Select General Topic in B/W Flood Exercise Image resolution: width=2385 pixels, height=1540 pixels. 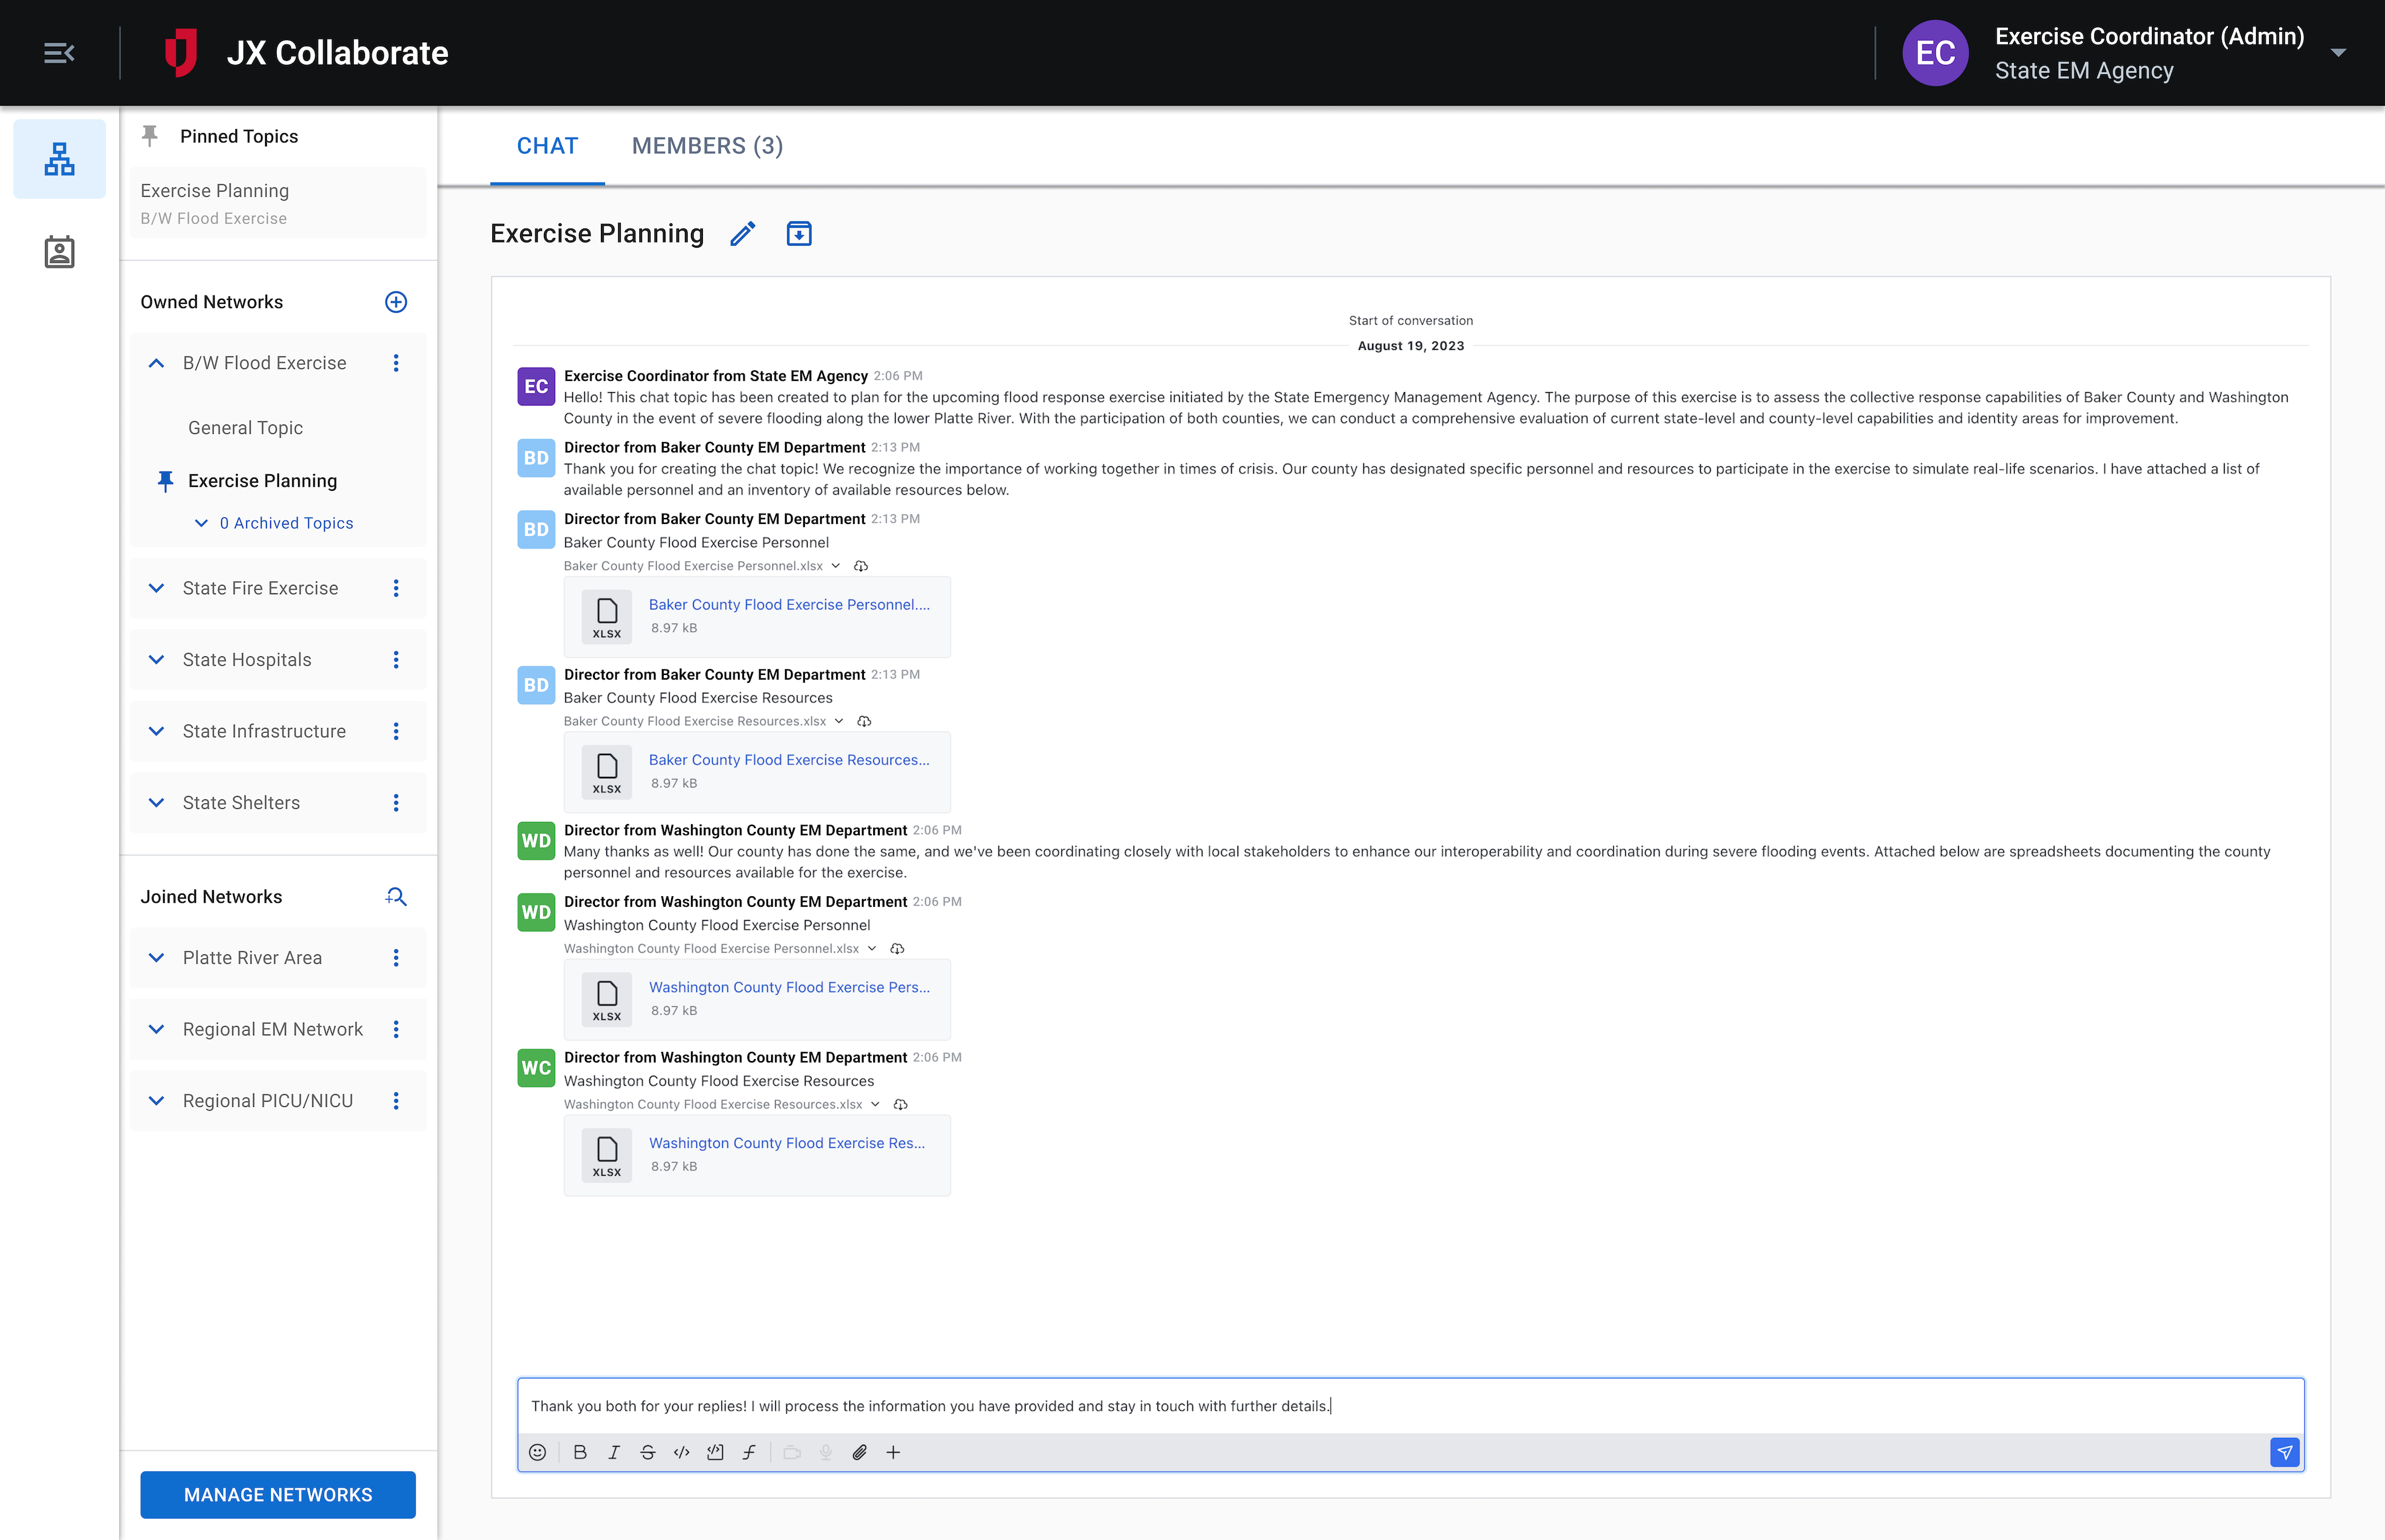pyautogui.click(x=245, y=428)
